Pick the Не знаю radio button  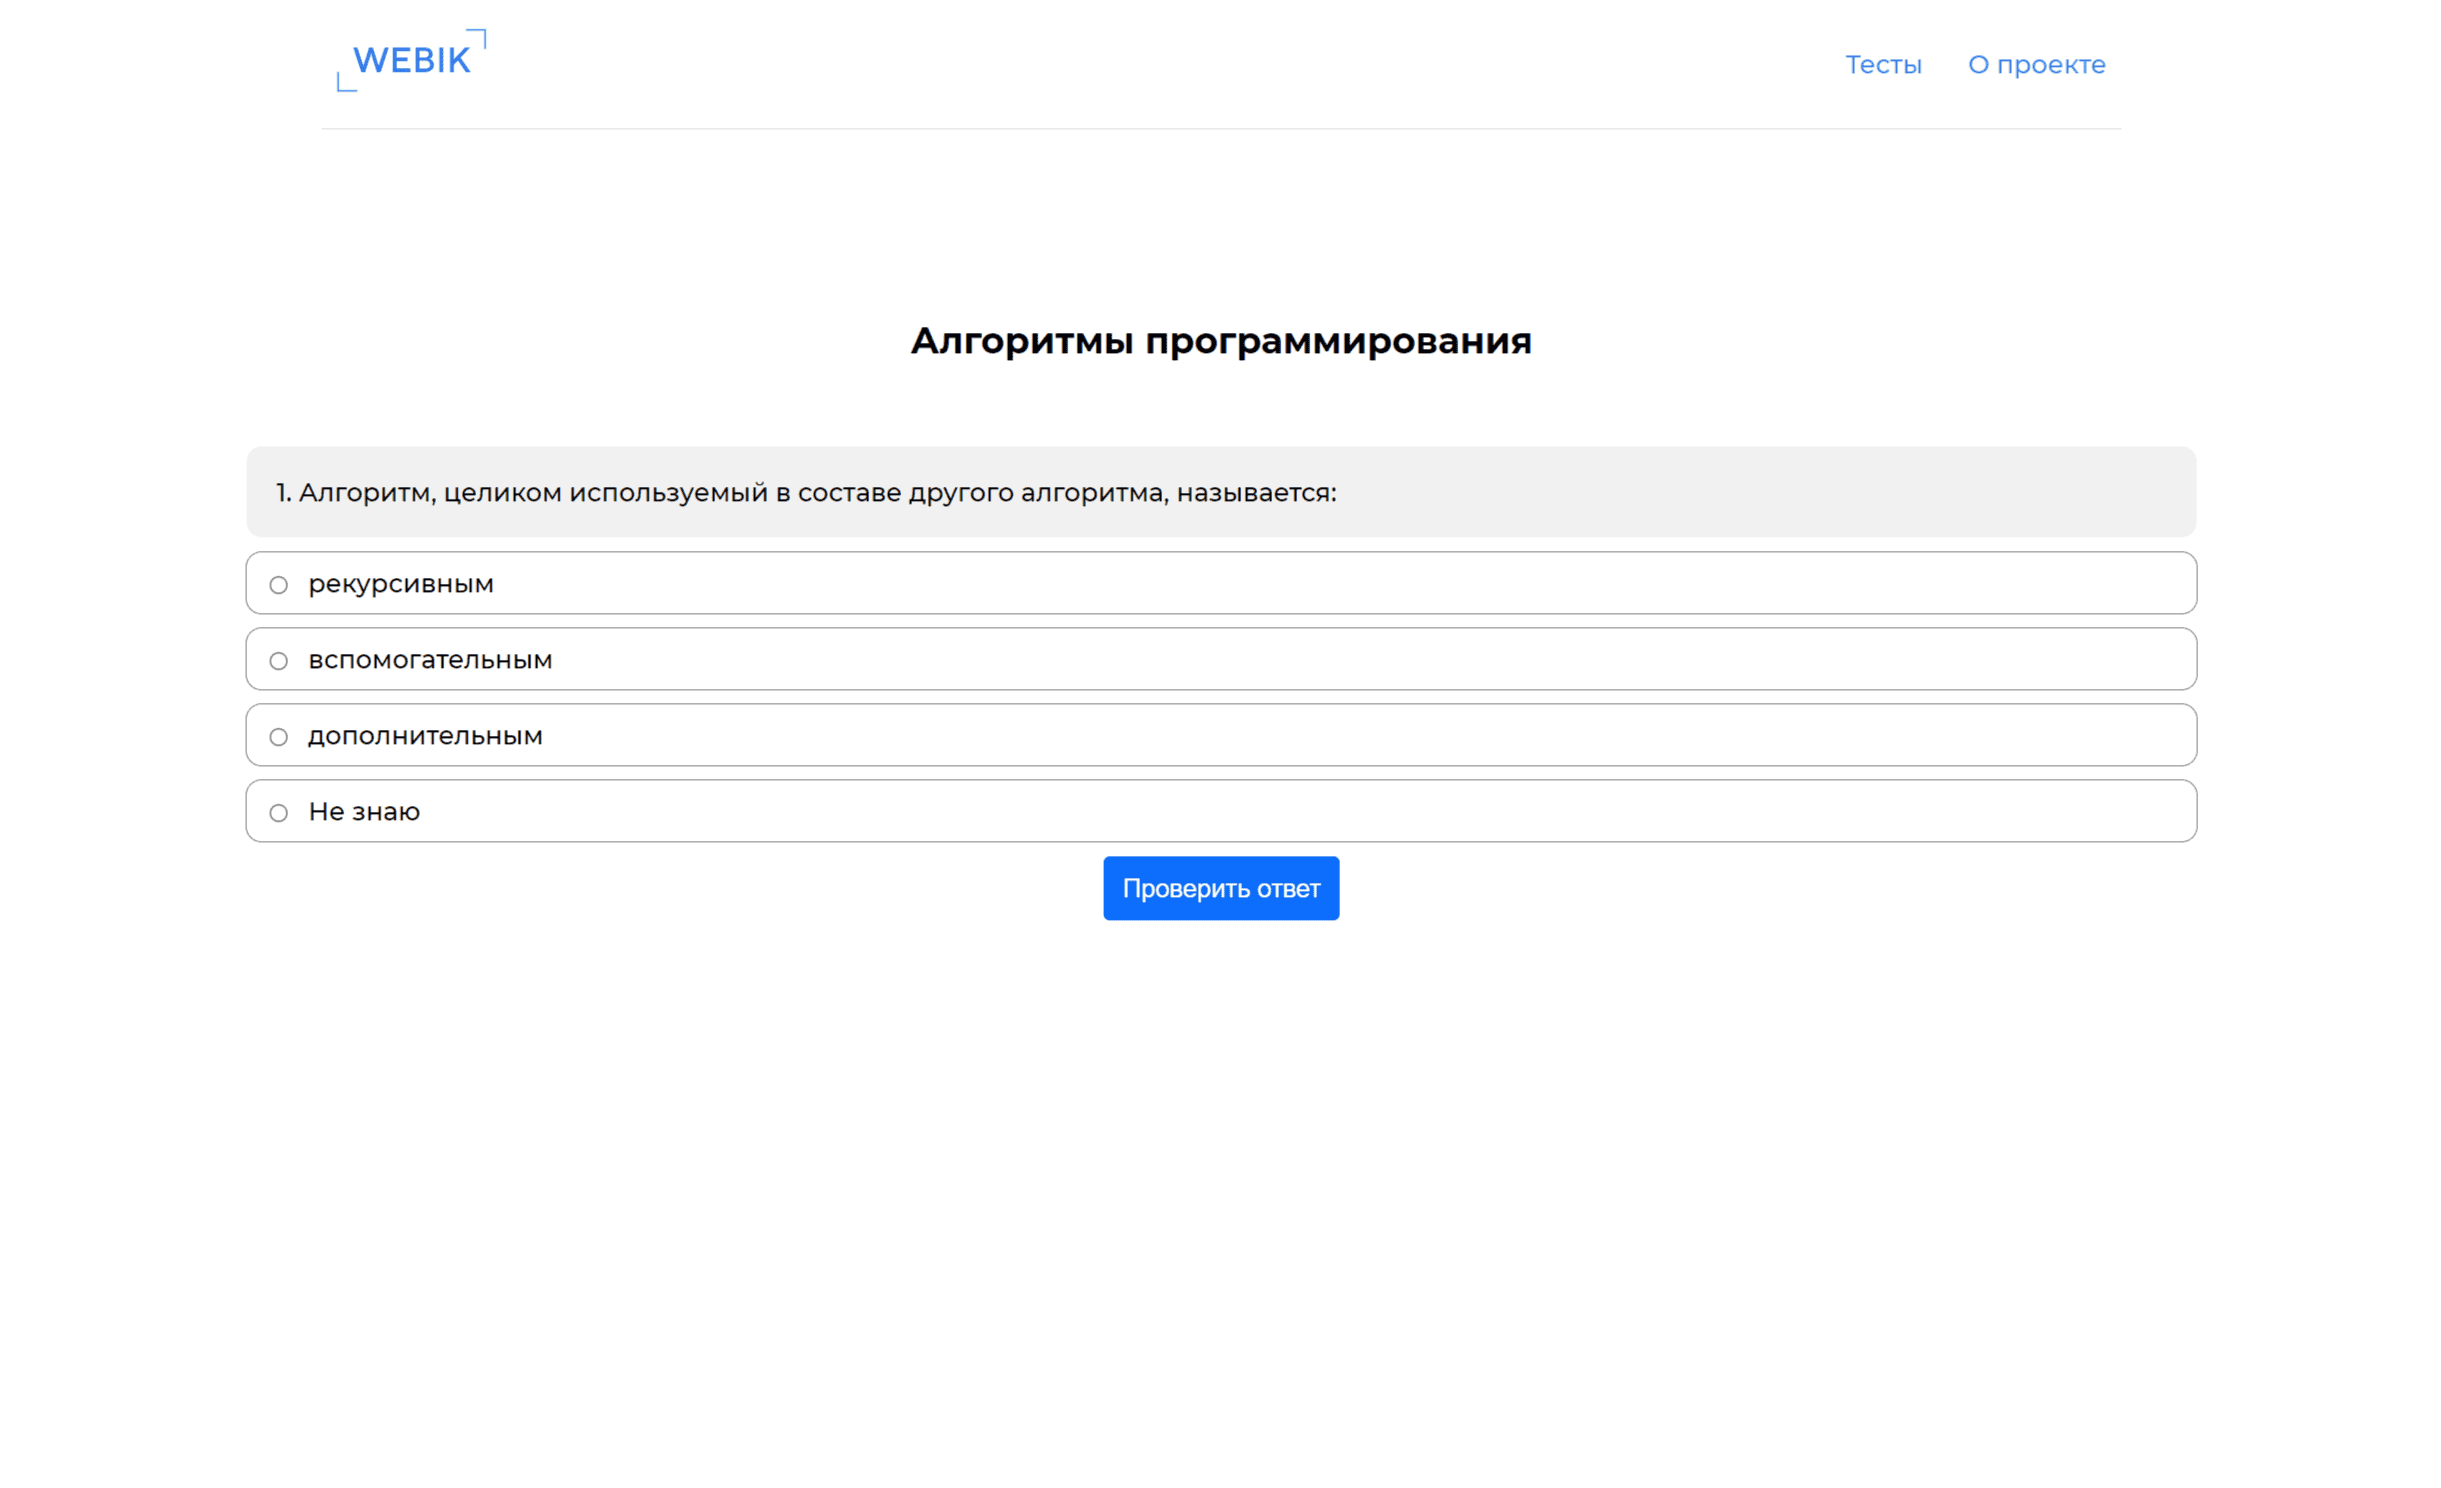[x=279, y=813]
